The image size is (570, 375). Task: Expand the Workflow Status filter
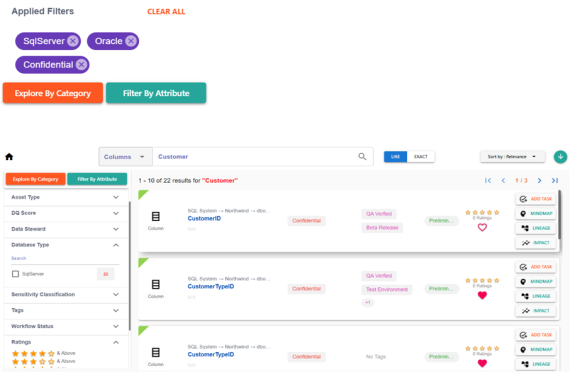[x=65, y=326]
